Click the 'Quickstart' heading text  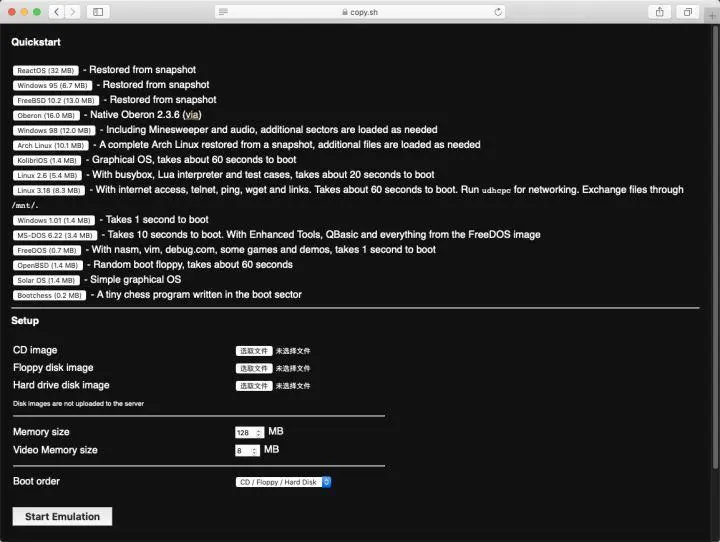point(36,42)
